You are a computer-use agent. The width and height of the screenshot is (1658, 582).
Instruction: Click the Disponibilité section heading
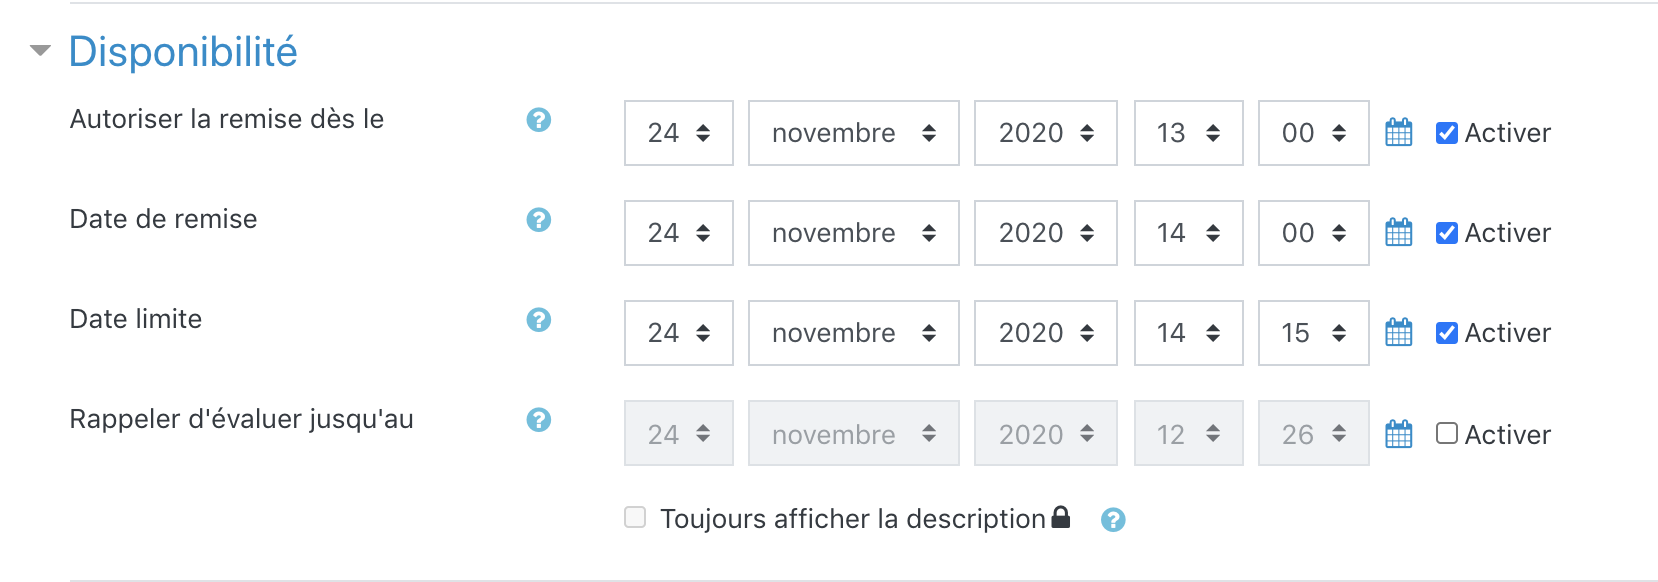pos(183,52)
